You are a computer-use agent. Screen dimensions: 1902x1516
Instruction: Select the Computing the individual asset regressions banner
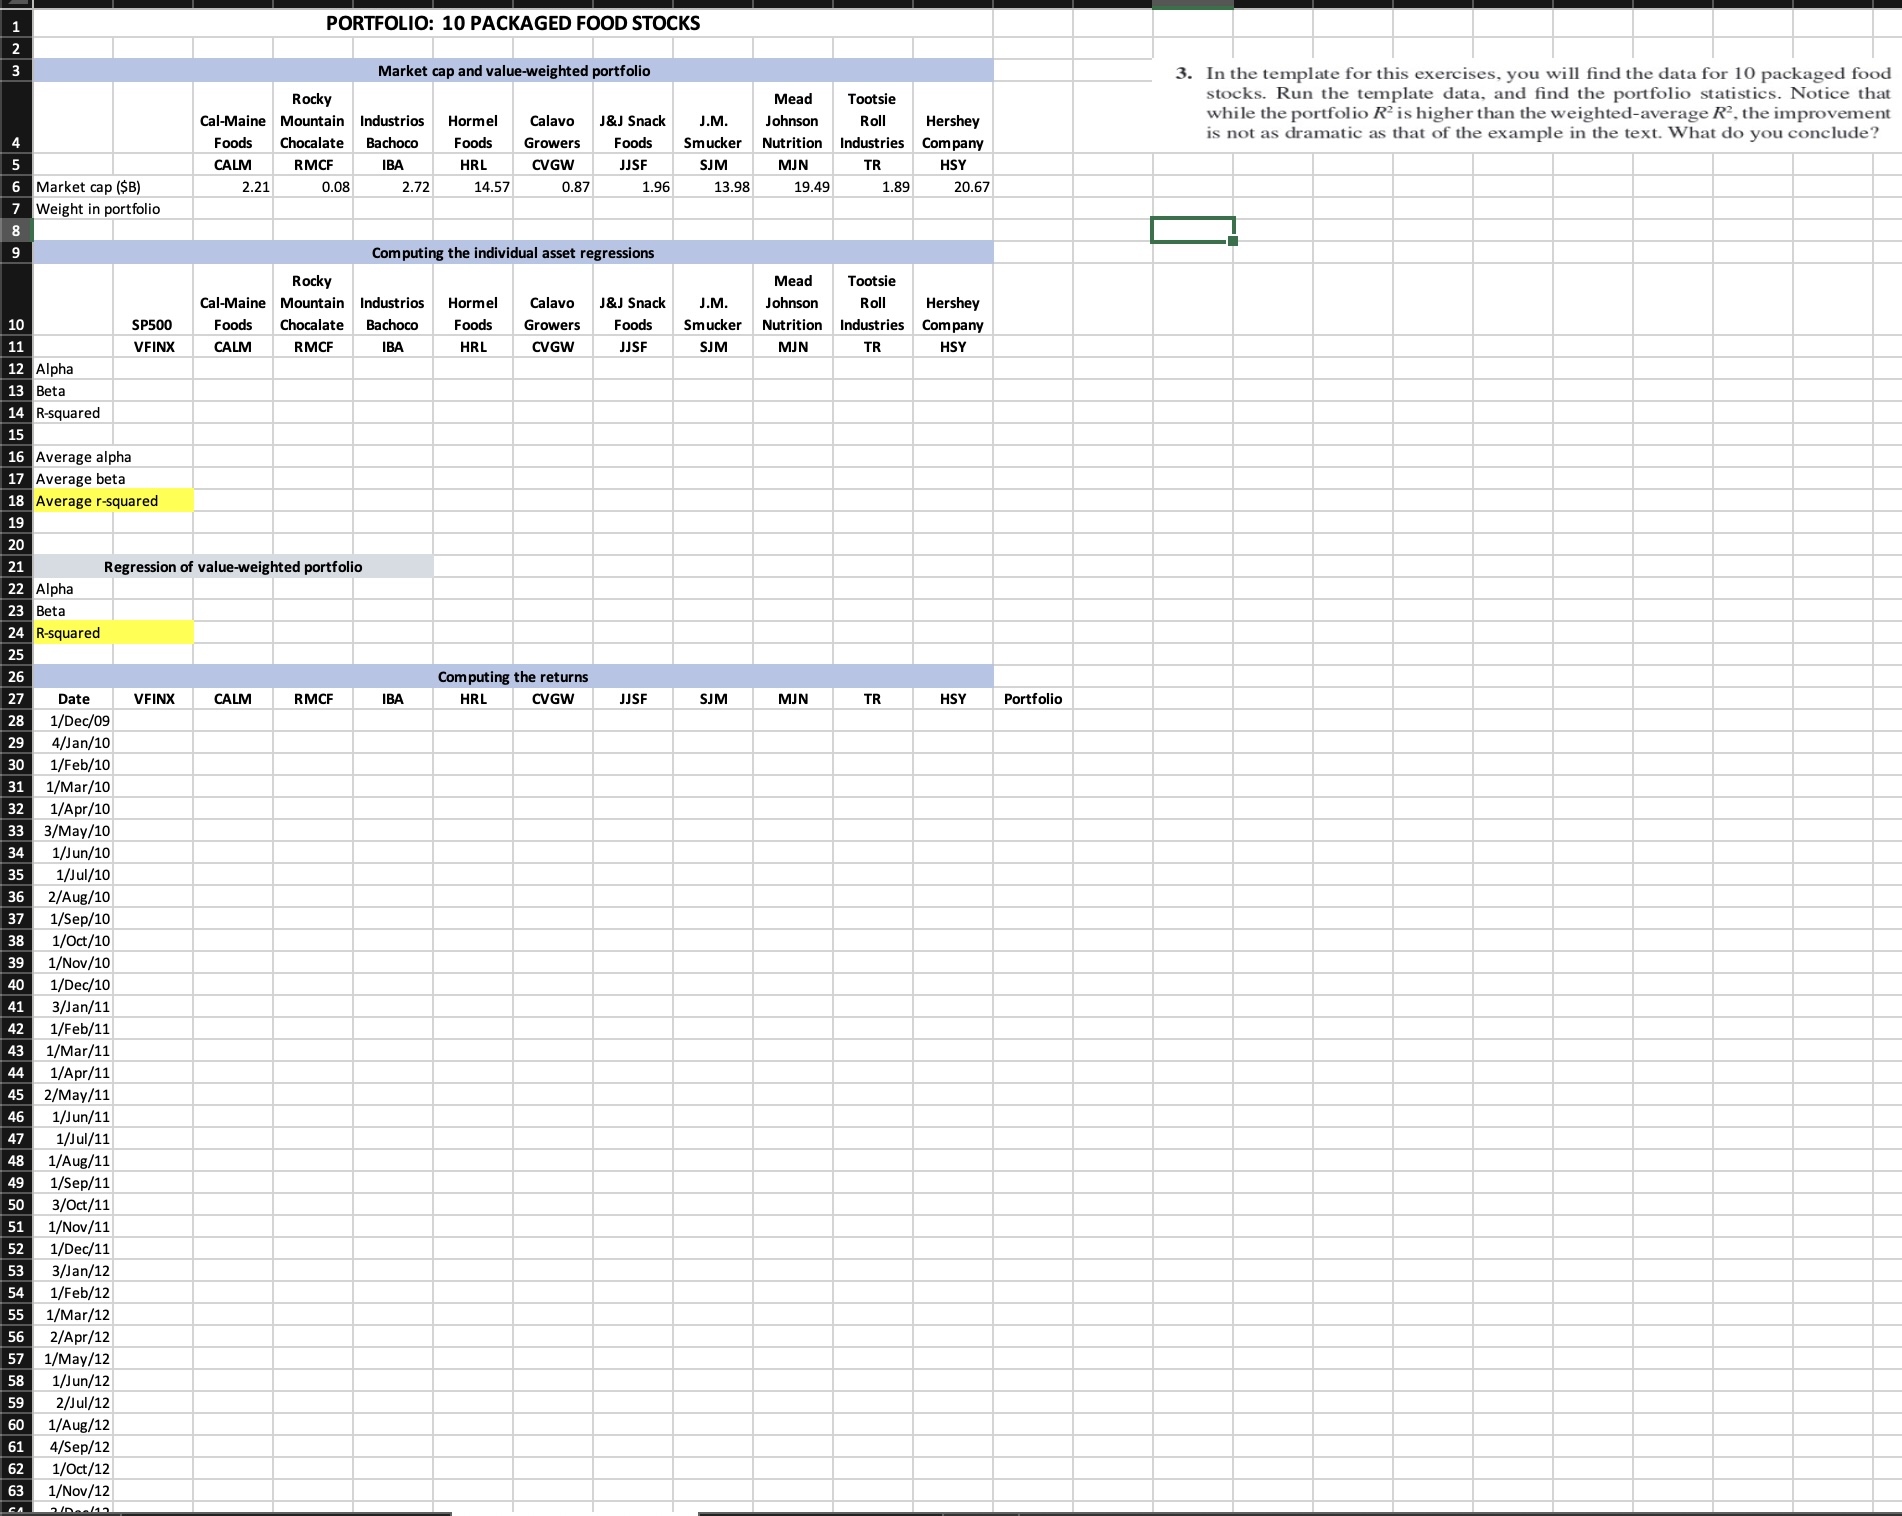(x=511, y=252)
